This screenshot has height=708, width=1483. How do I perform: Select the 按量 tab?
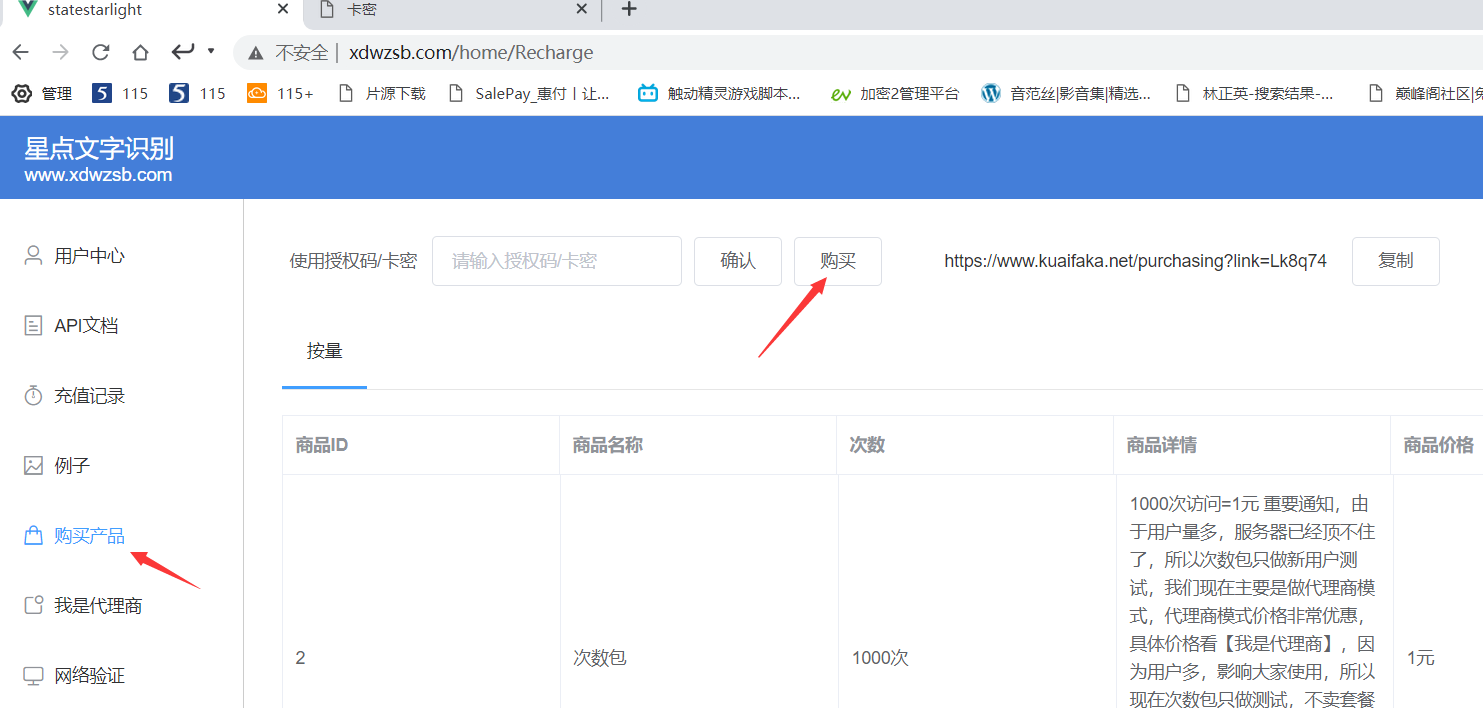coord(325,351)
